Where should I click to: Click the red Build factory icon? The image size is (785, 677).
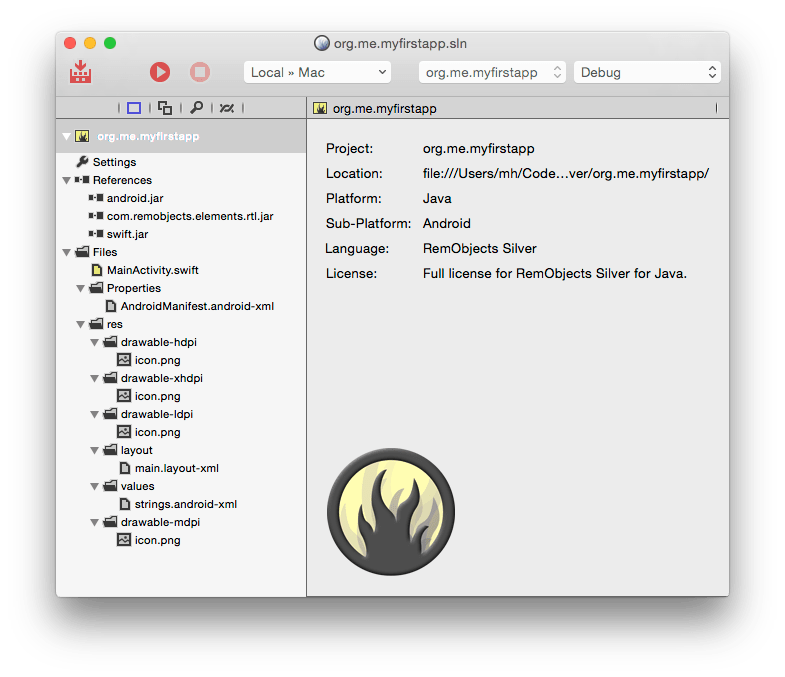coord(80,72)
